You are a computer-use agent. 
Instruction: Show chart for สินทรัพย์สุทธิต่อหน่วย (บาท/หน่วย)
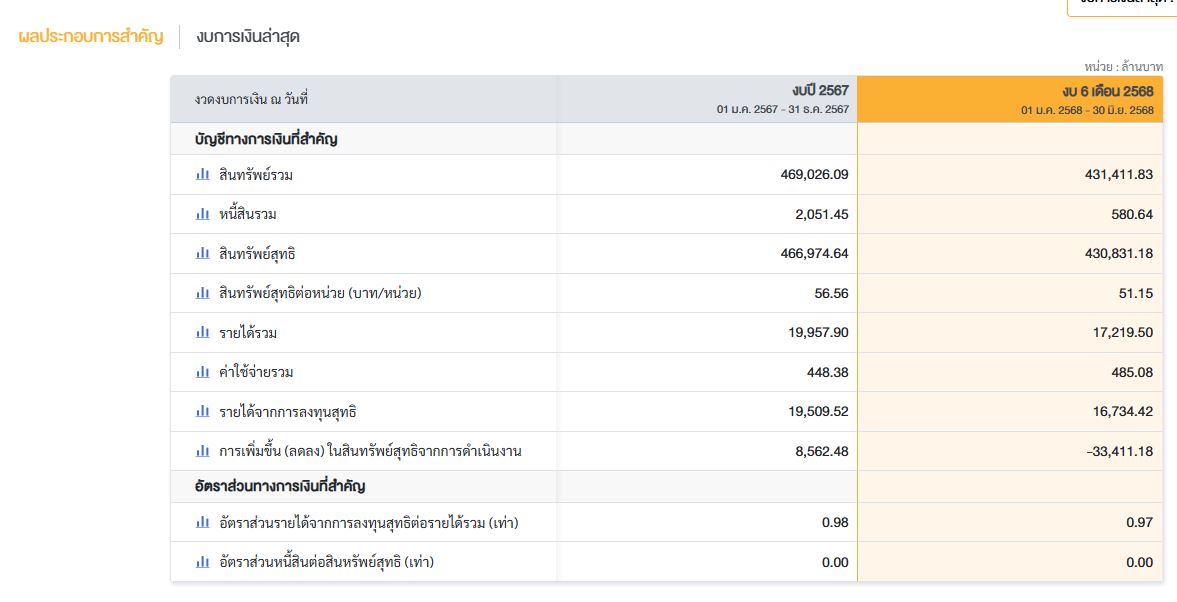pyautogui.click(x=203, y=293)
